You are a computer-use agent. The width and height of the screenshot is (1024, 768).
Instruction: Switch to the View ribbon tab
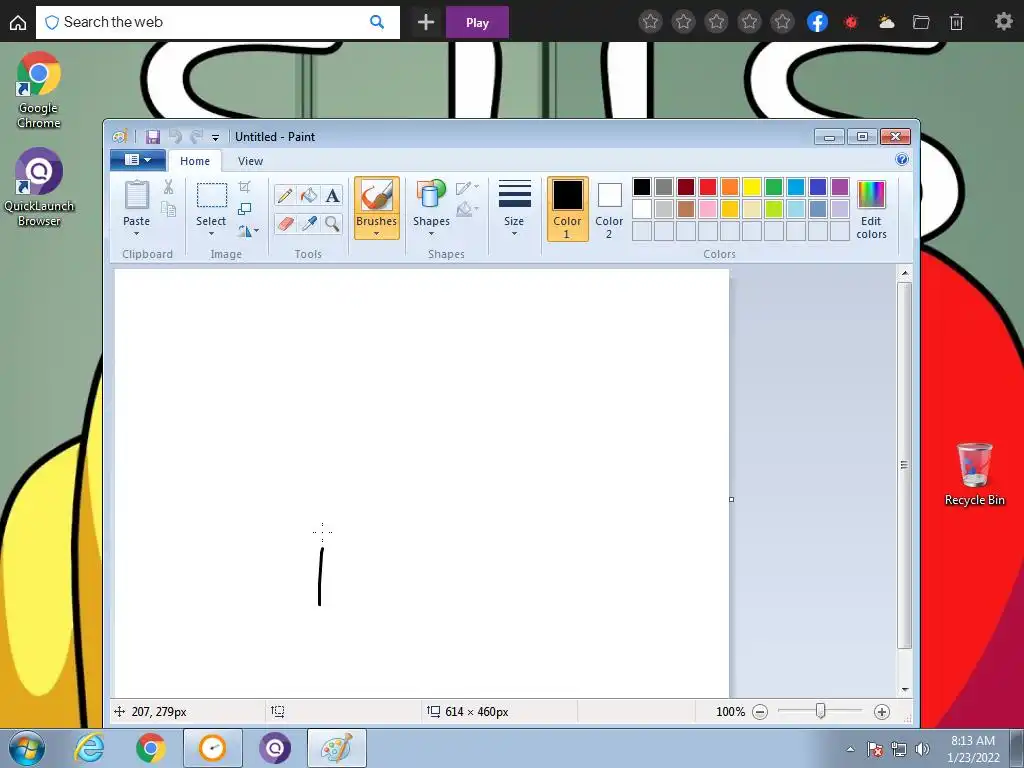click(x=250, y=161)
